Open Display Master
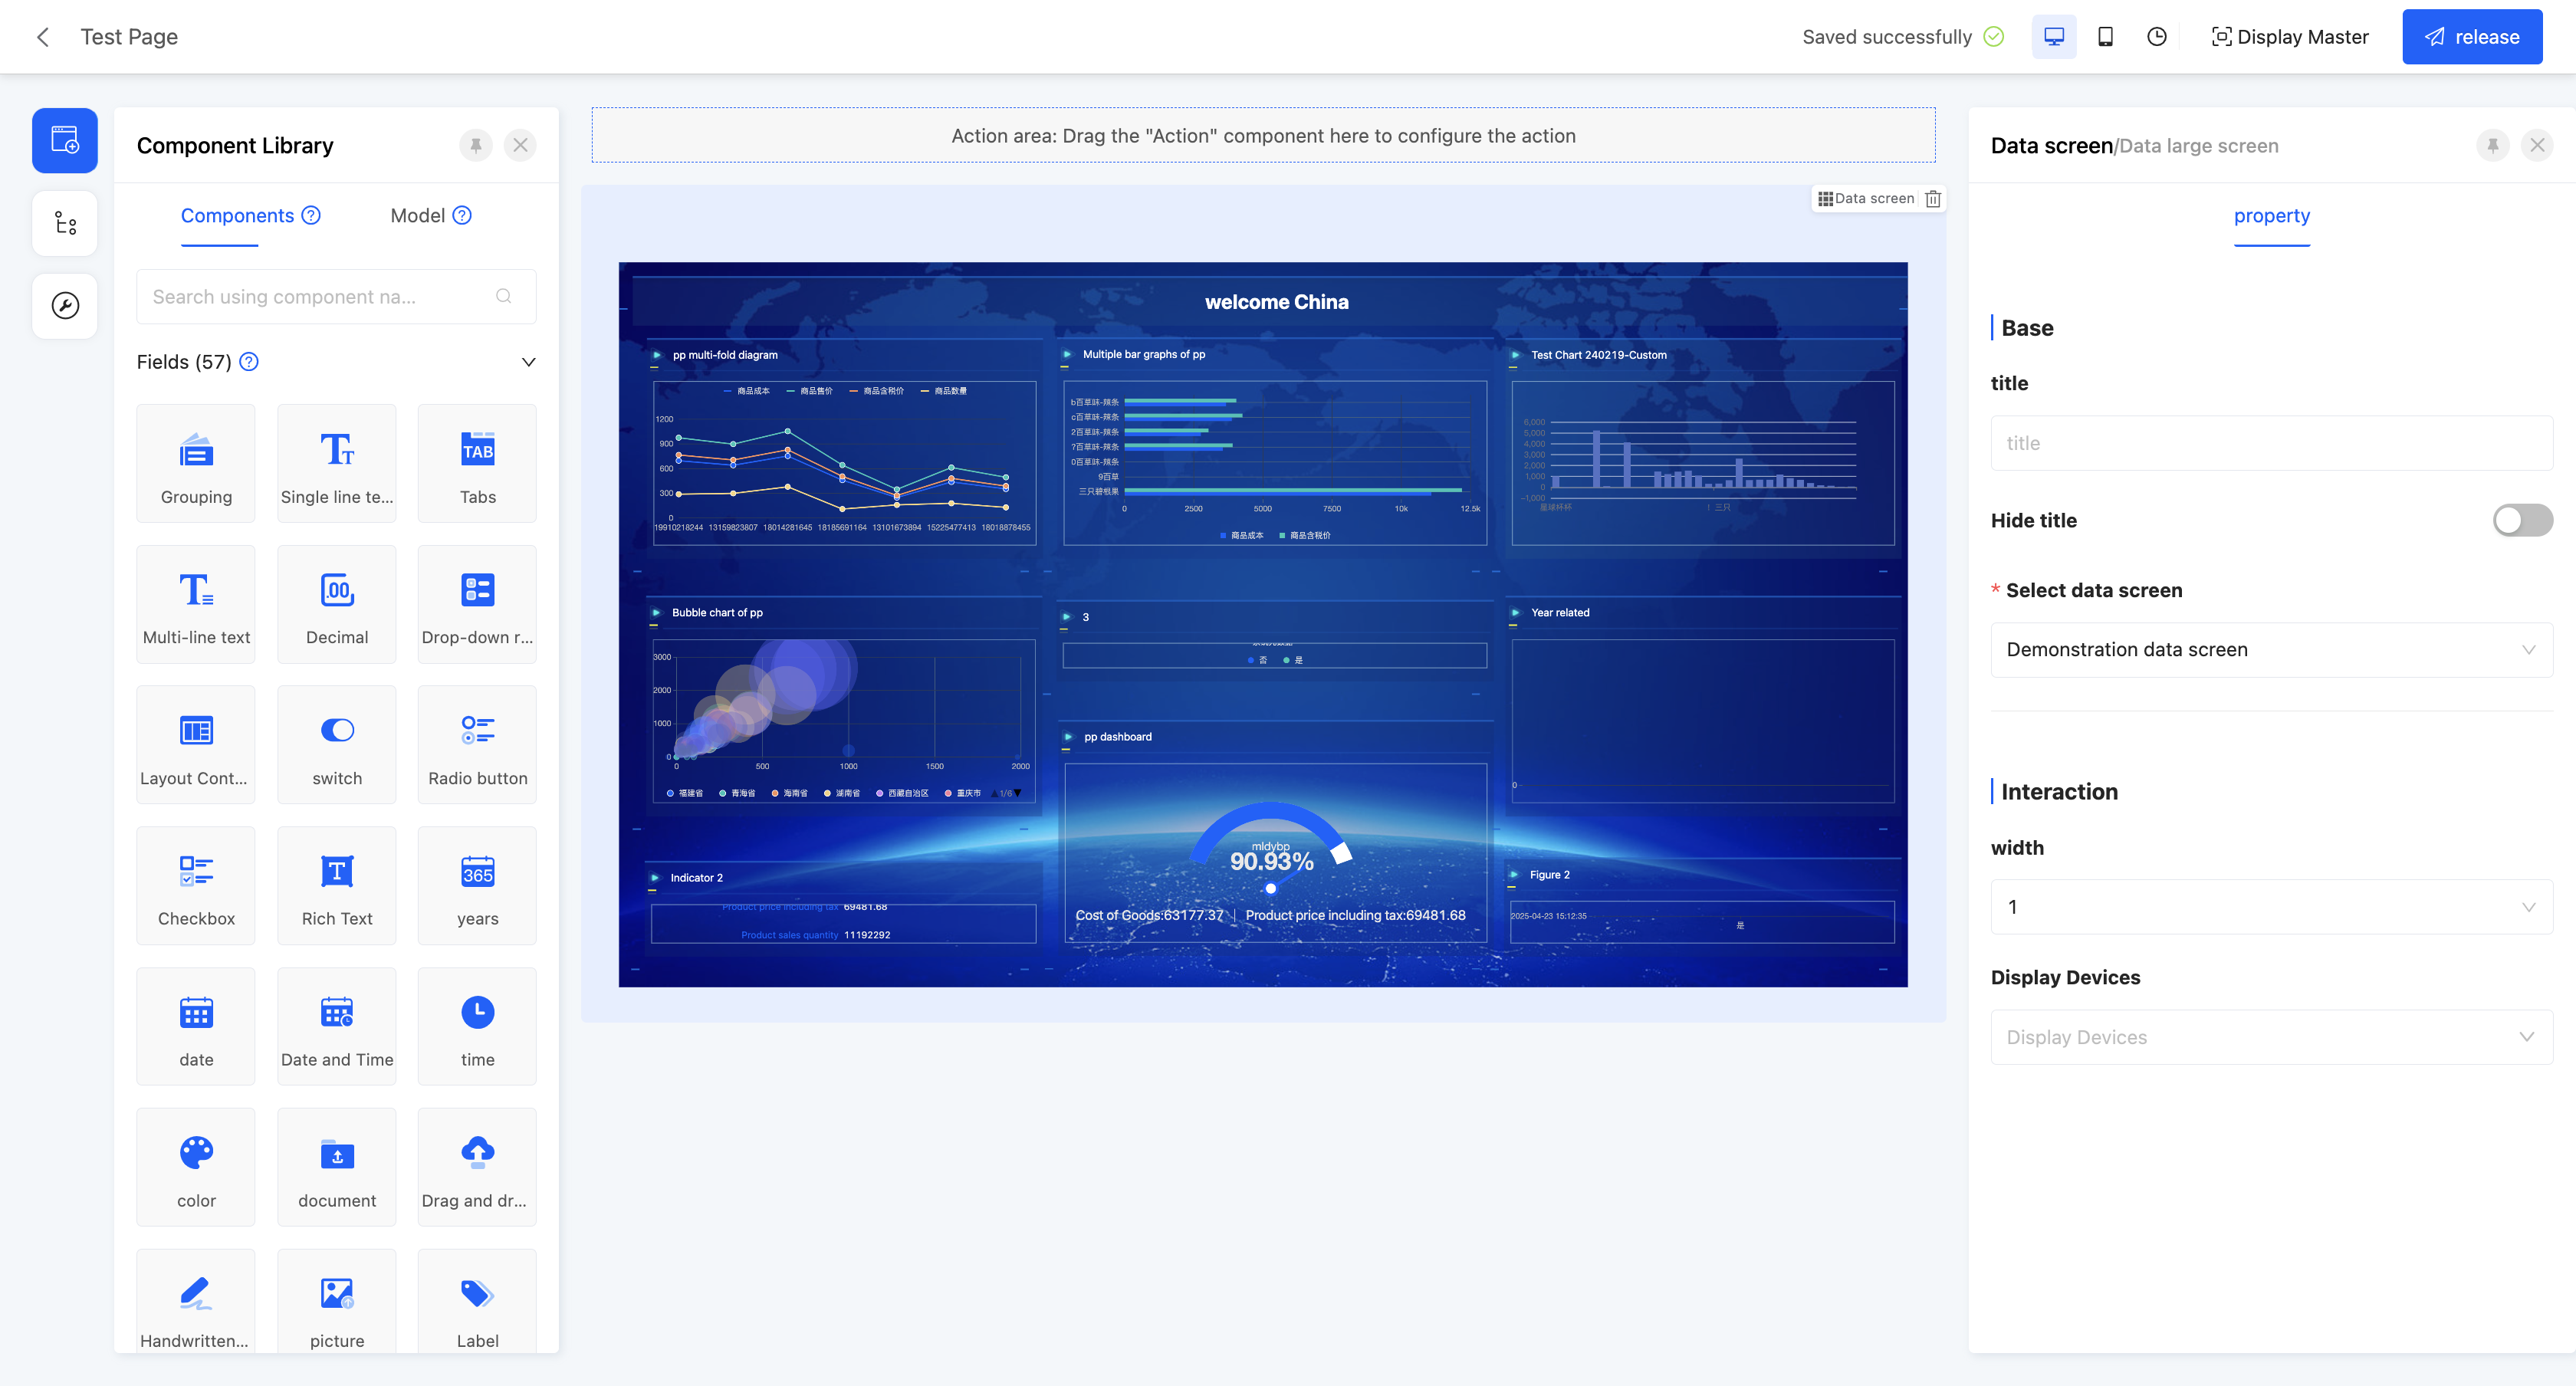This screenshot has height=1386, width=2576. coord(2289,37)
